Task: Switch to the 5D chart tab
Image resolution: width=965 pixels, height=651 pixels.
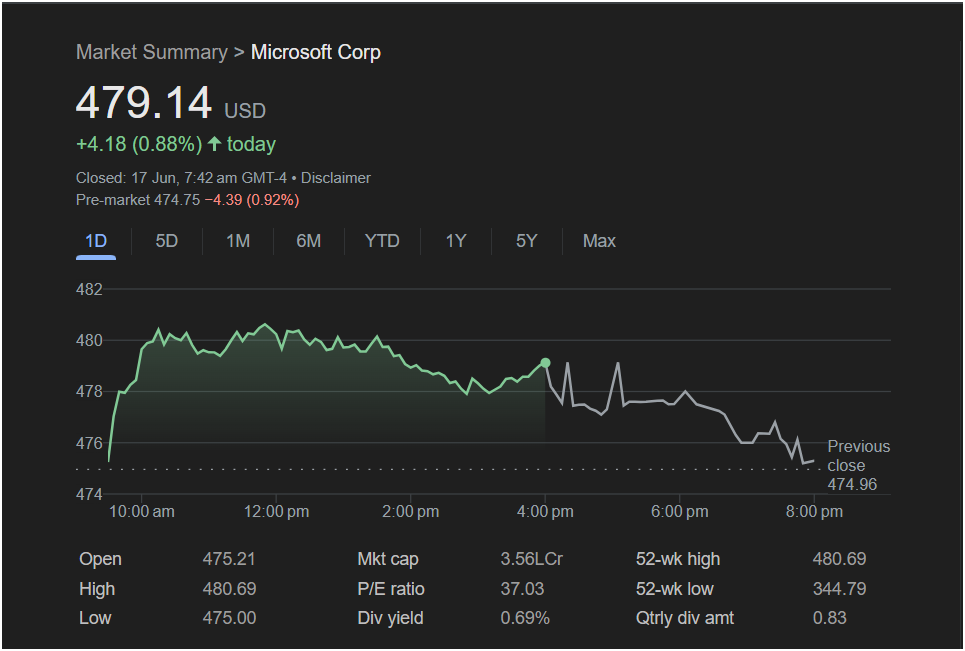Action: pos(167,241)
